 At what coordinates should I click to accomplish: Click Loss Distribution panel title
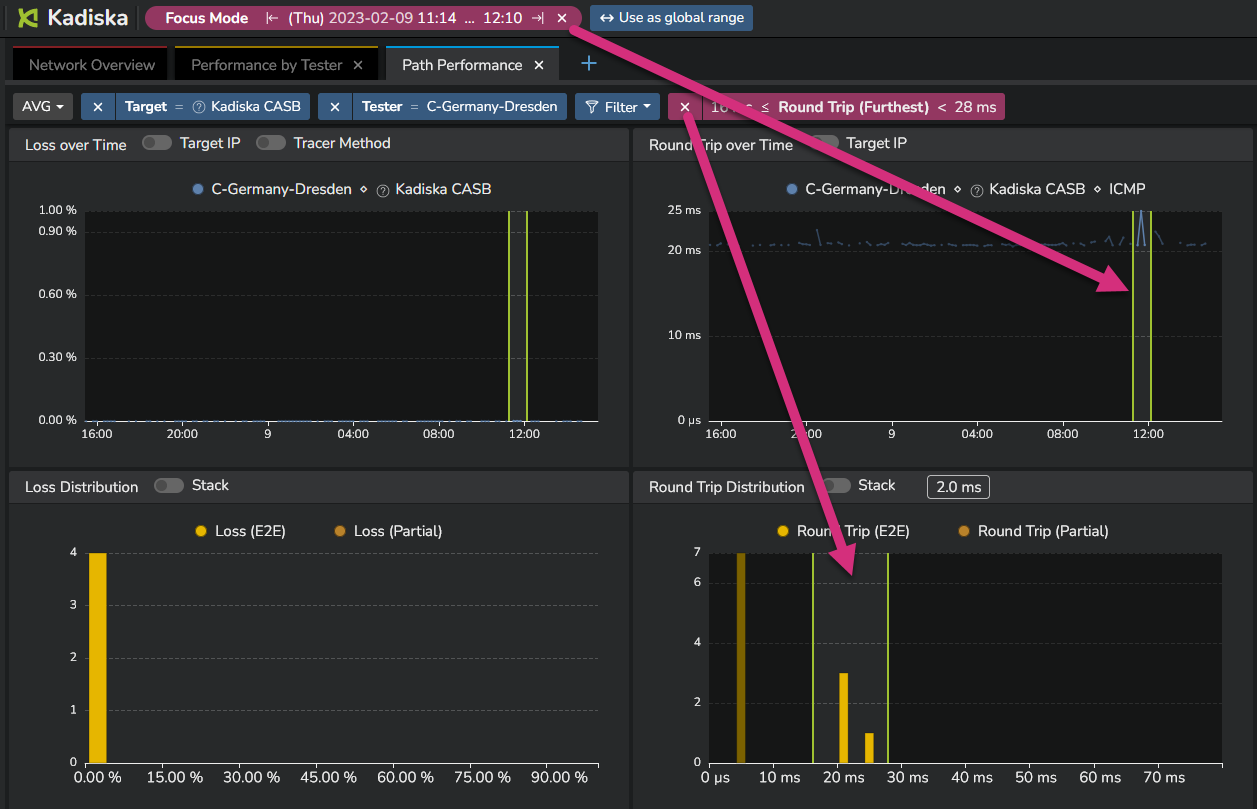pos(82,487)
